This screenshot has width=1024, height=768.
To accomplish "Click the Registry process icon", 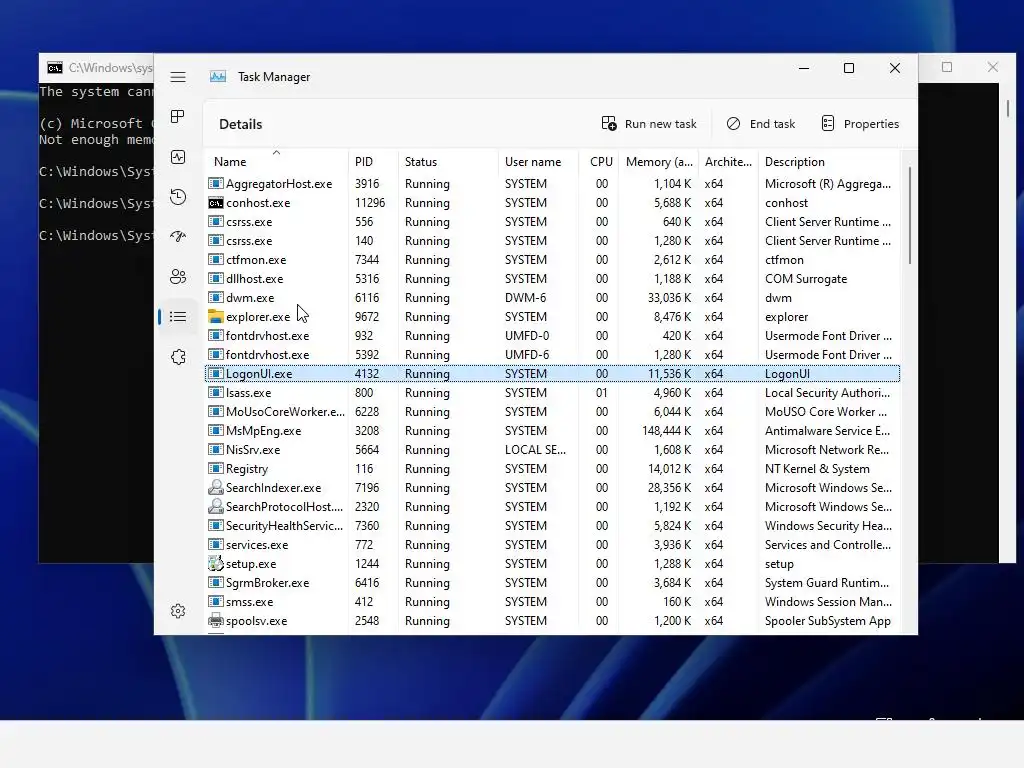I will tap(216, 468).
